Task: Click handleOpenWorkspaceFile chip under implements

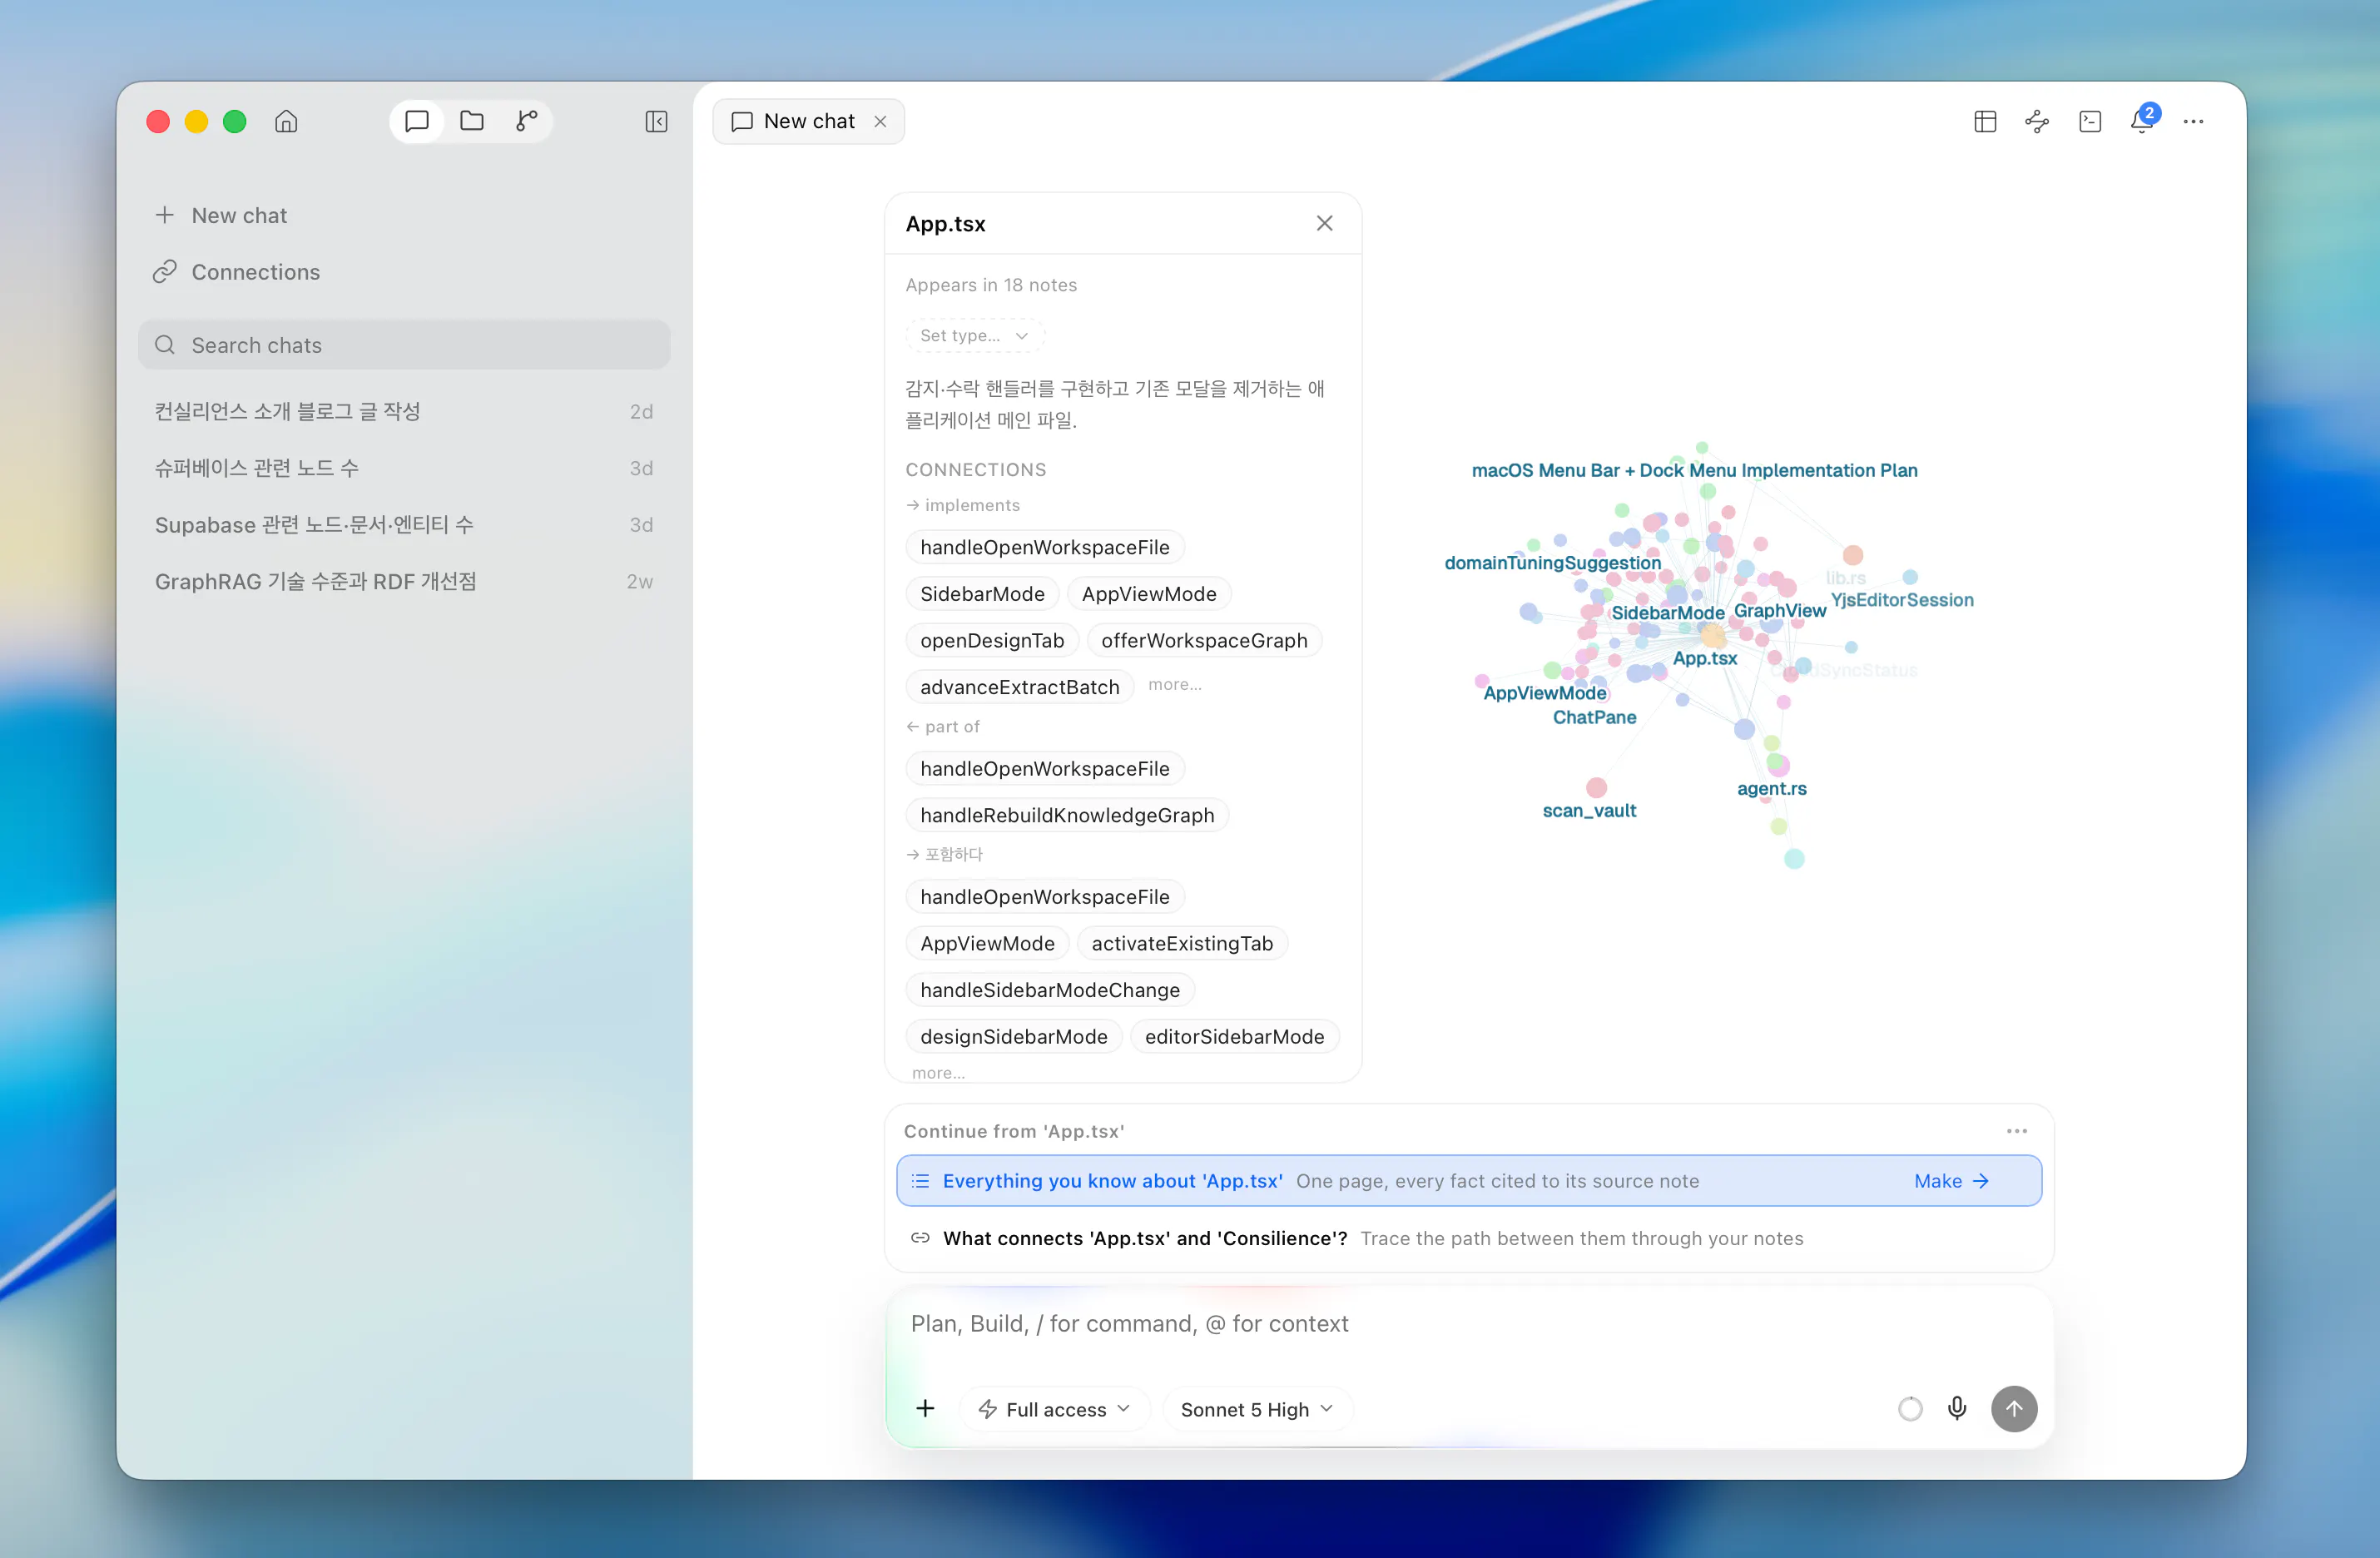Action: coord(1045,547)
